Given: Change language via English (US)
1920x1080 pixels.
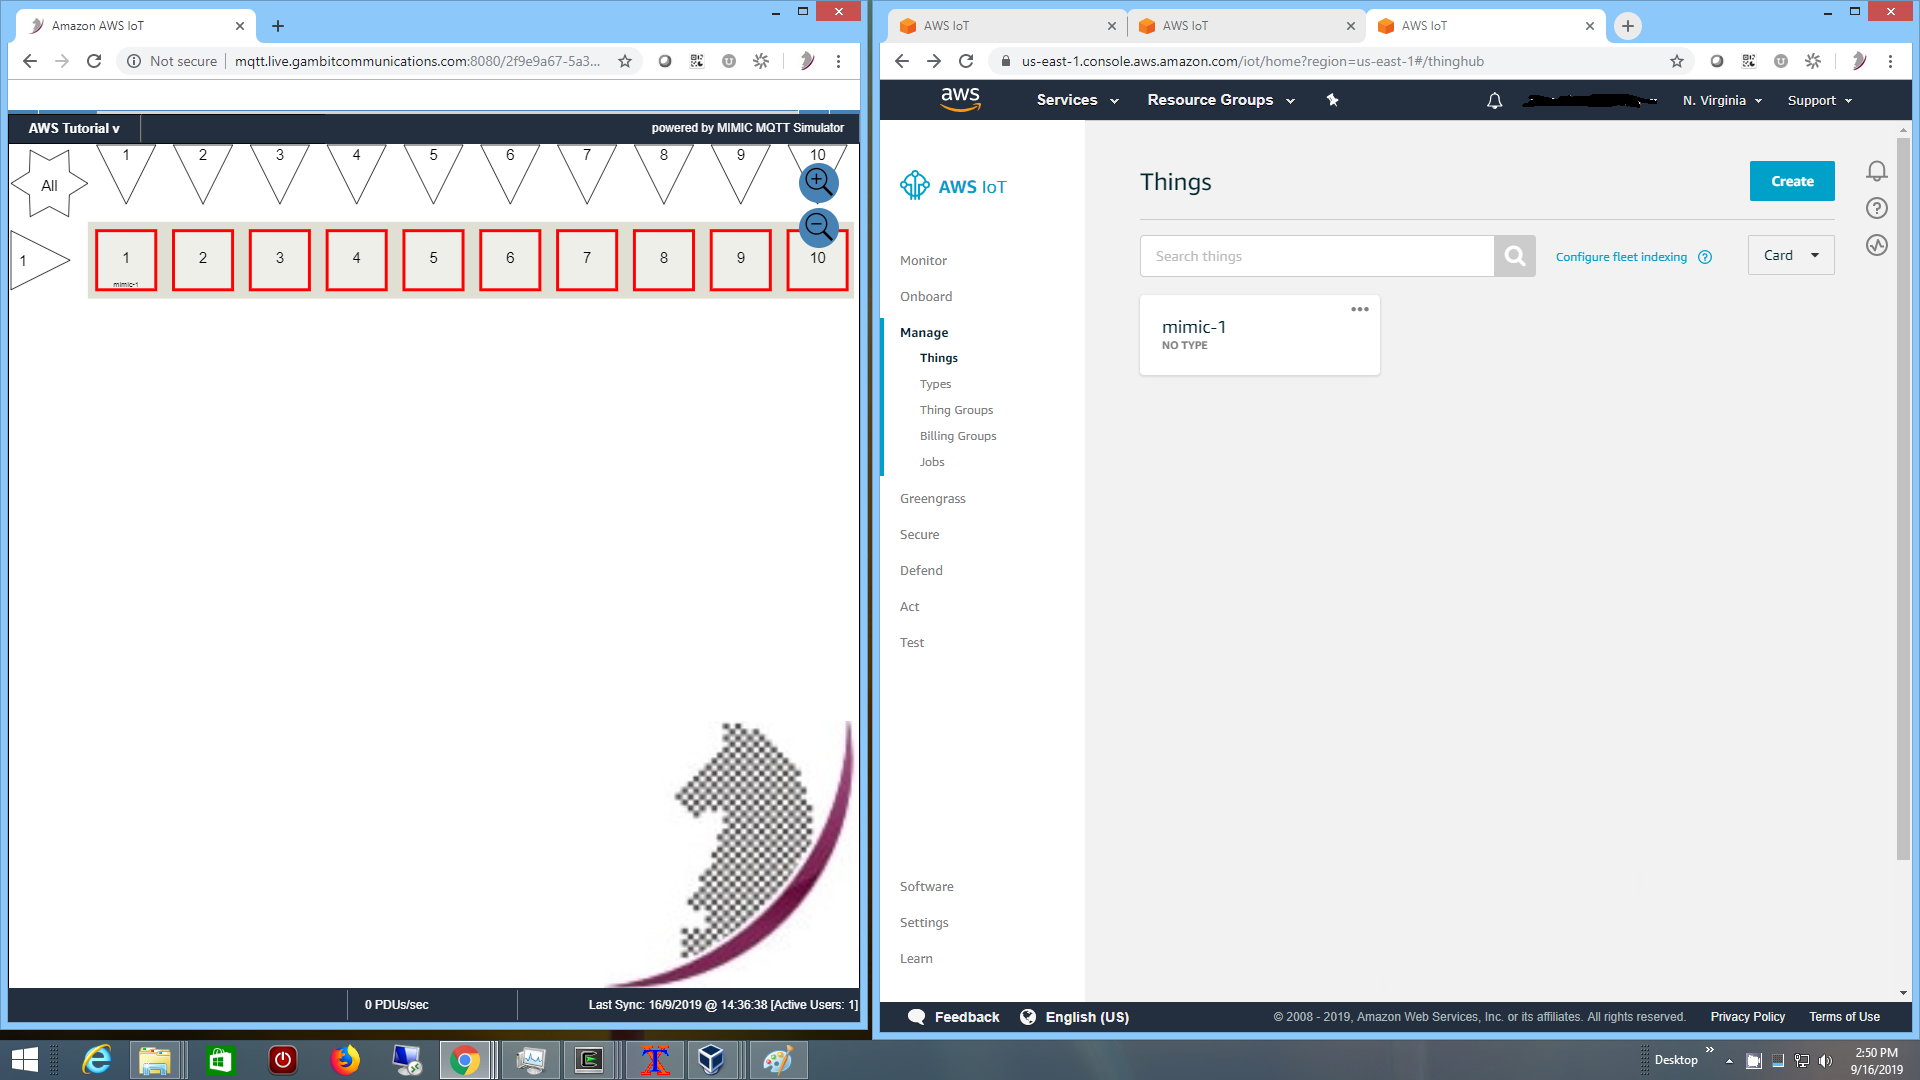Looking at the screenshot, I should coord(1074,1017).
